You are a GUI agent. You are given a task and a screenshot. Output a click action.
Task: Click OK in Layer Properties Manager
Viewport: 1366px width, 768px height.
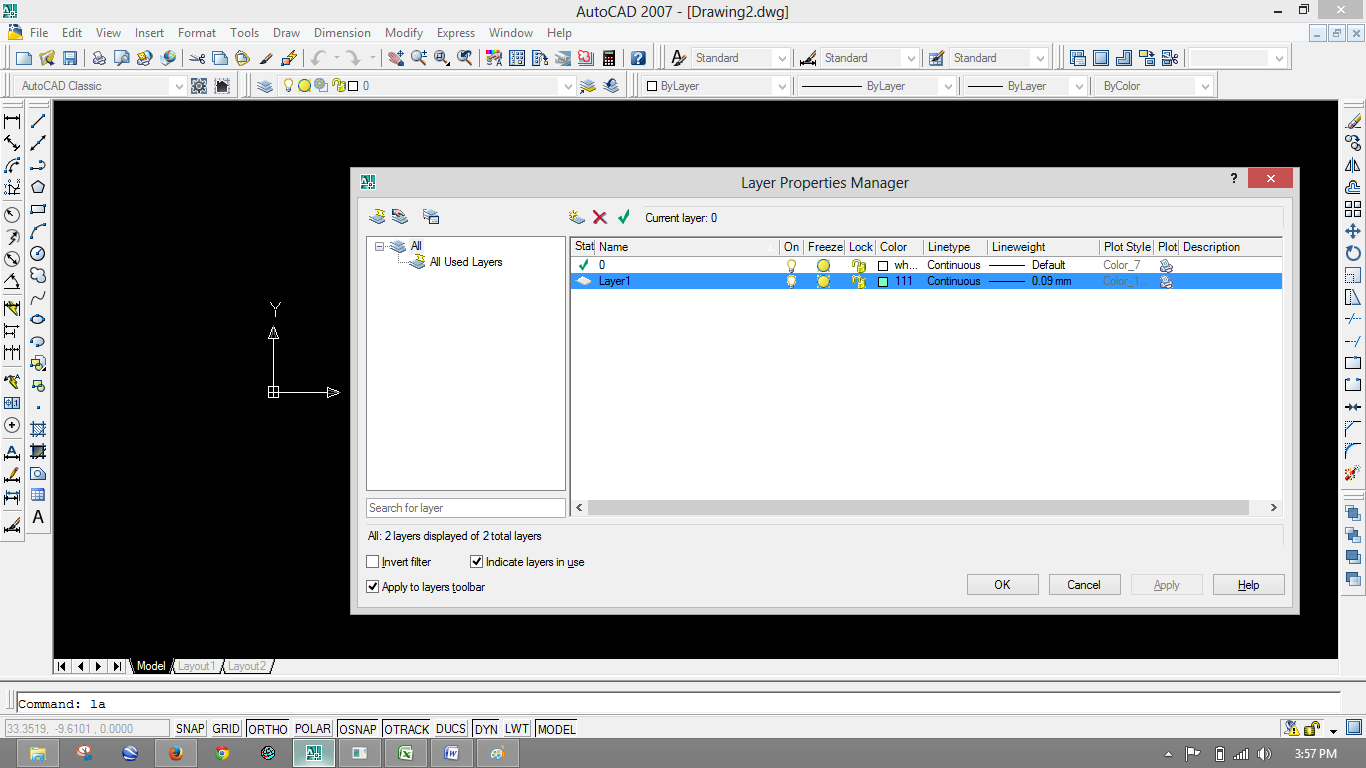pyautogui.click(x=1002, y=585)
